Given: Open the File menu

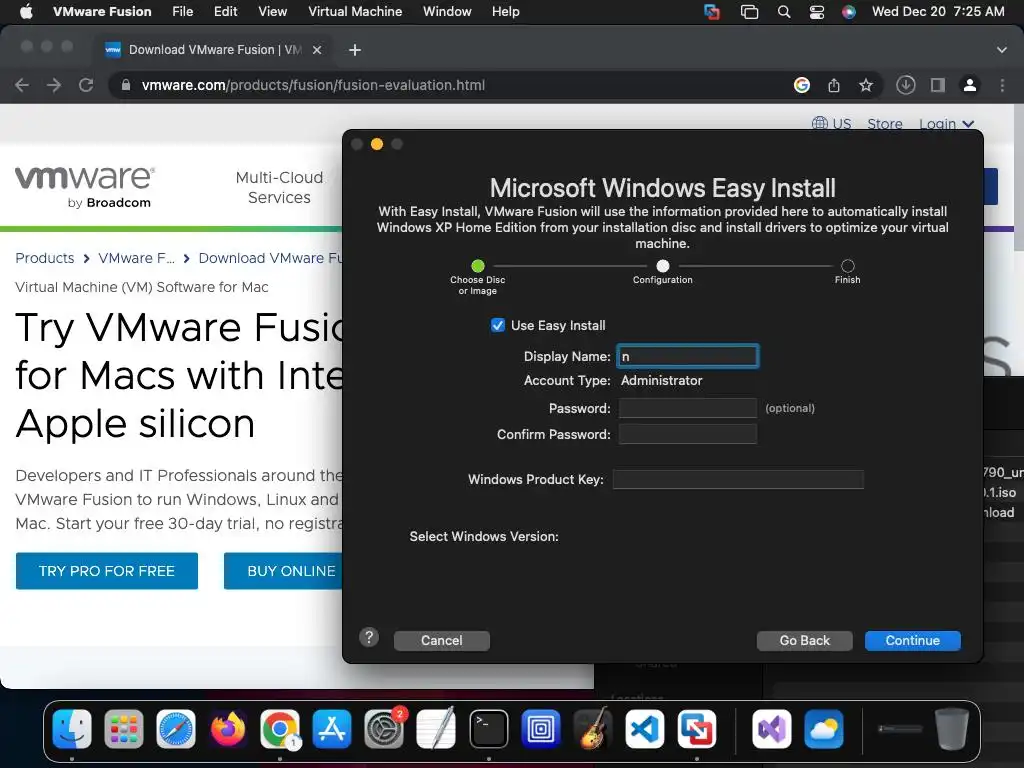Looking at the screenshot, I should coord(182,12).
